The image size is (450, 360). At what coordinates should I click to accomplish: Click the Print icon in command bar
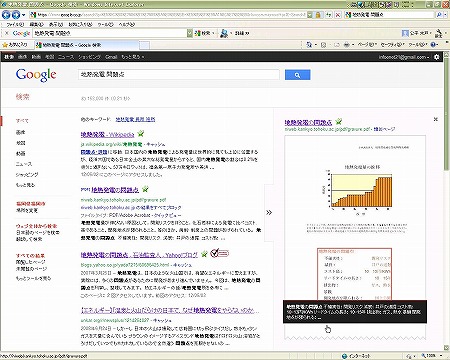point(347,45)
